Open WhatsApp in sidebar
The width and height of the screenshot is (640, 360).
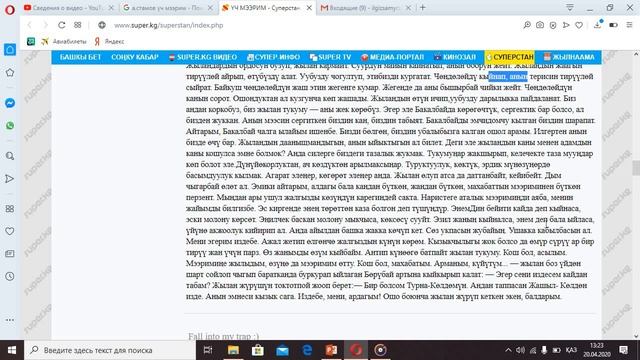(10, 126)
